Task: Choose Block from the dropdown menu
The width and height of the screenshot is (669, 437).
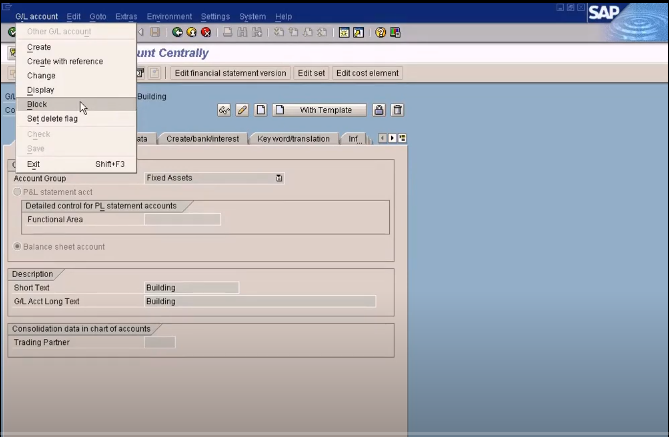Action: click(76, 104)
